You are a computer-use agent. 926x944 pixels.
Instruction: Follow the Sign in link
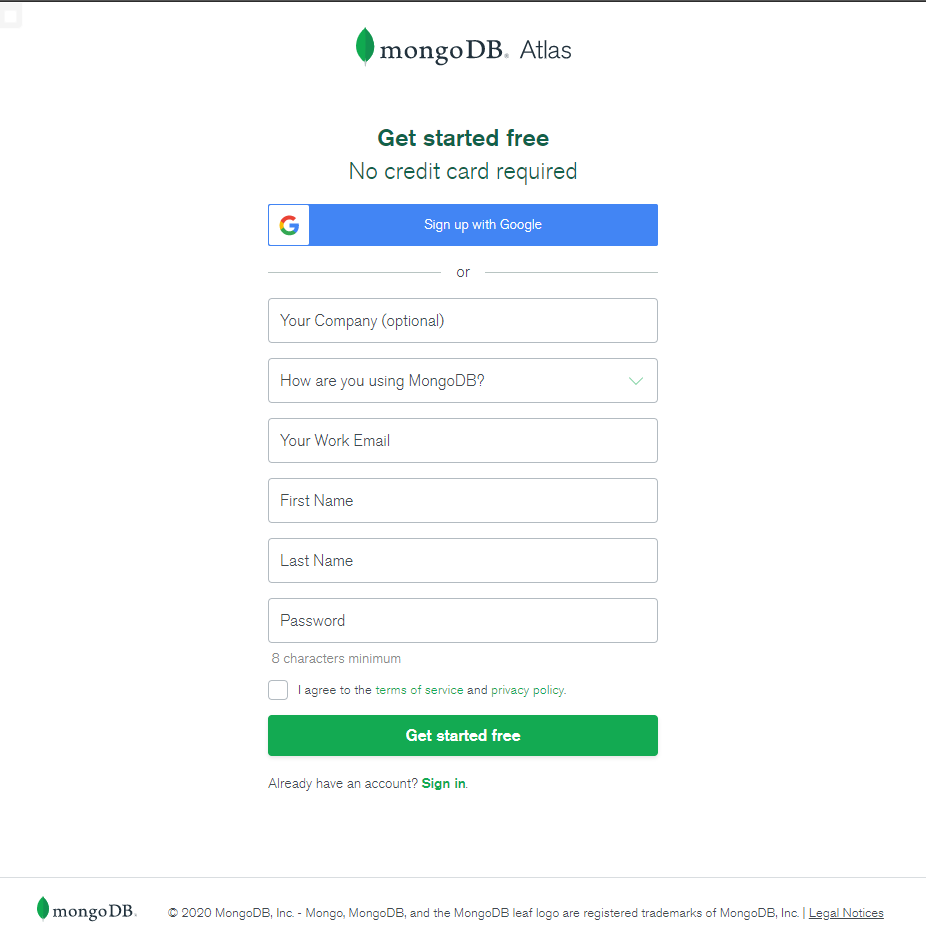[x=443, y=784]
